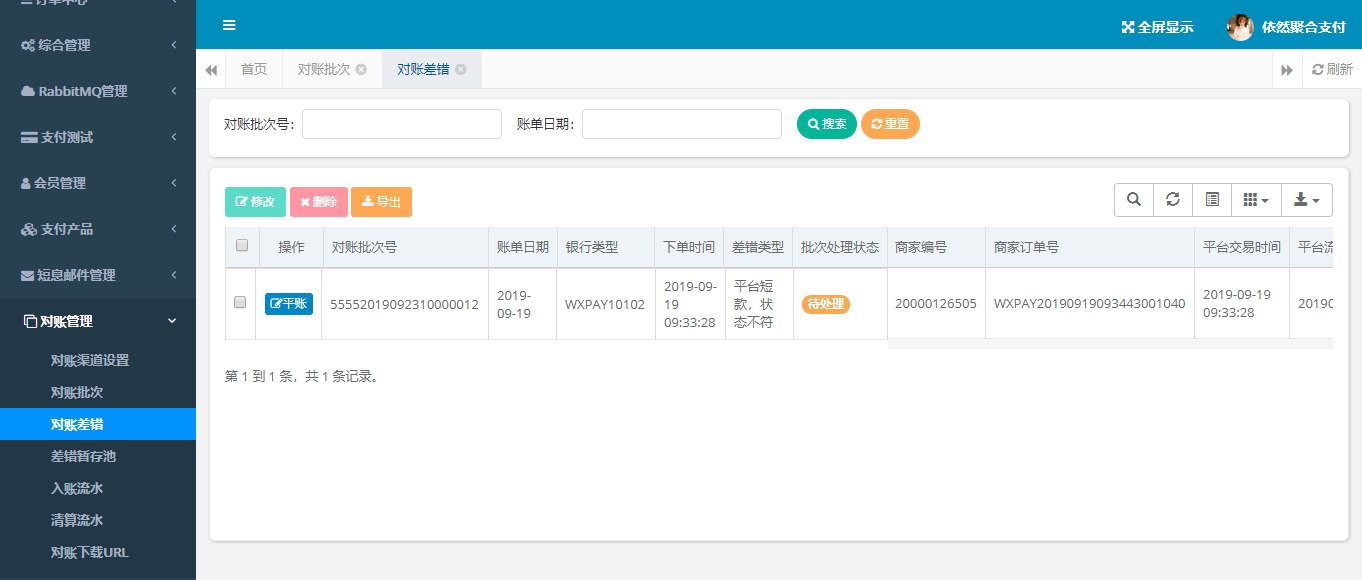Click the table horizontal scrollbar
Image resolution: width=1362 pixels, height=580 pixels.
tap(1110, 344)
